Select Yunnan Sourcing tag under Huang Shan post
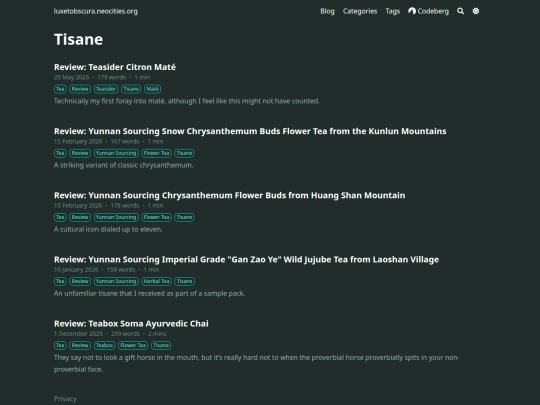The width and height of the screenshot is (540, 405). pos(116,217)
